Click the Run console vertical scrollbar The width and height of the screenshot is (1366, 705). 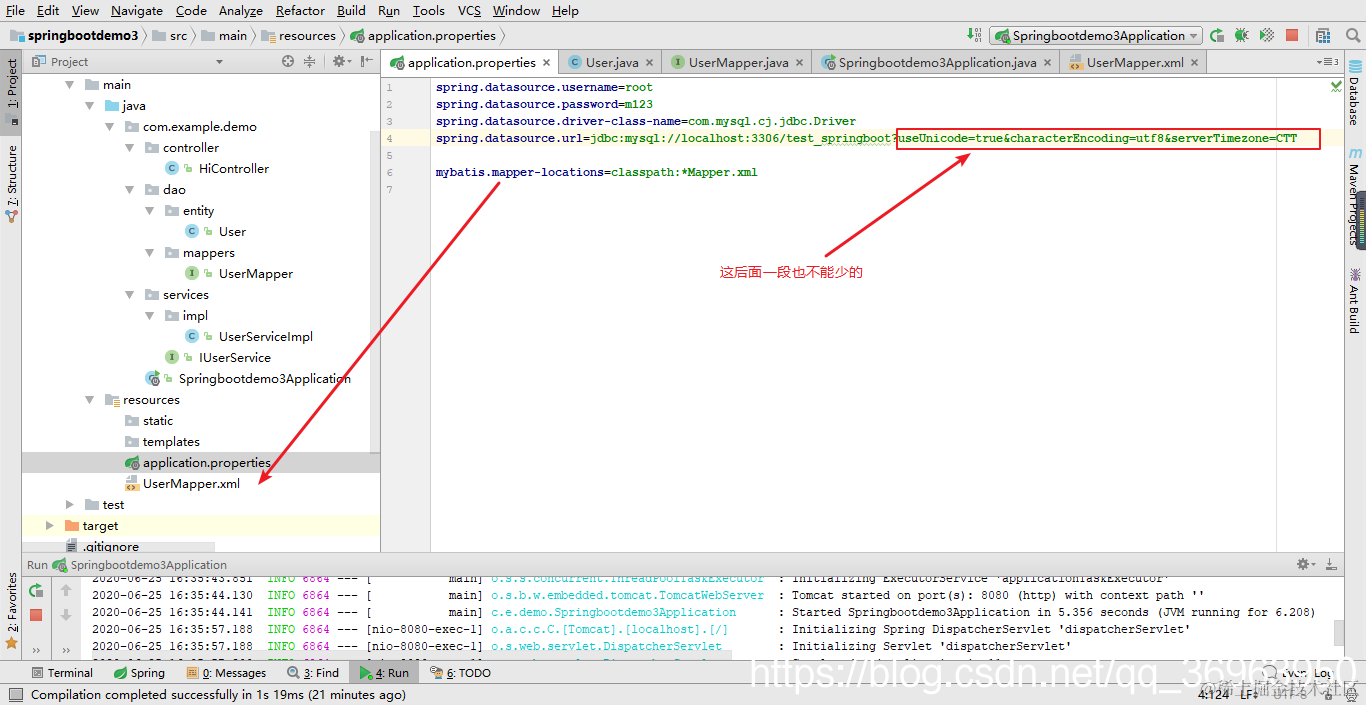(1339, 632)
